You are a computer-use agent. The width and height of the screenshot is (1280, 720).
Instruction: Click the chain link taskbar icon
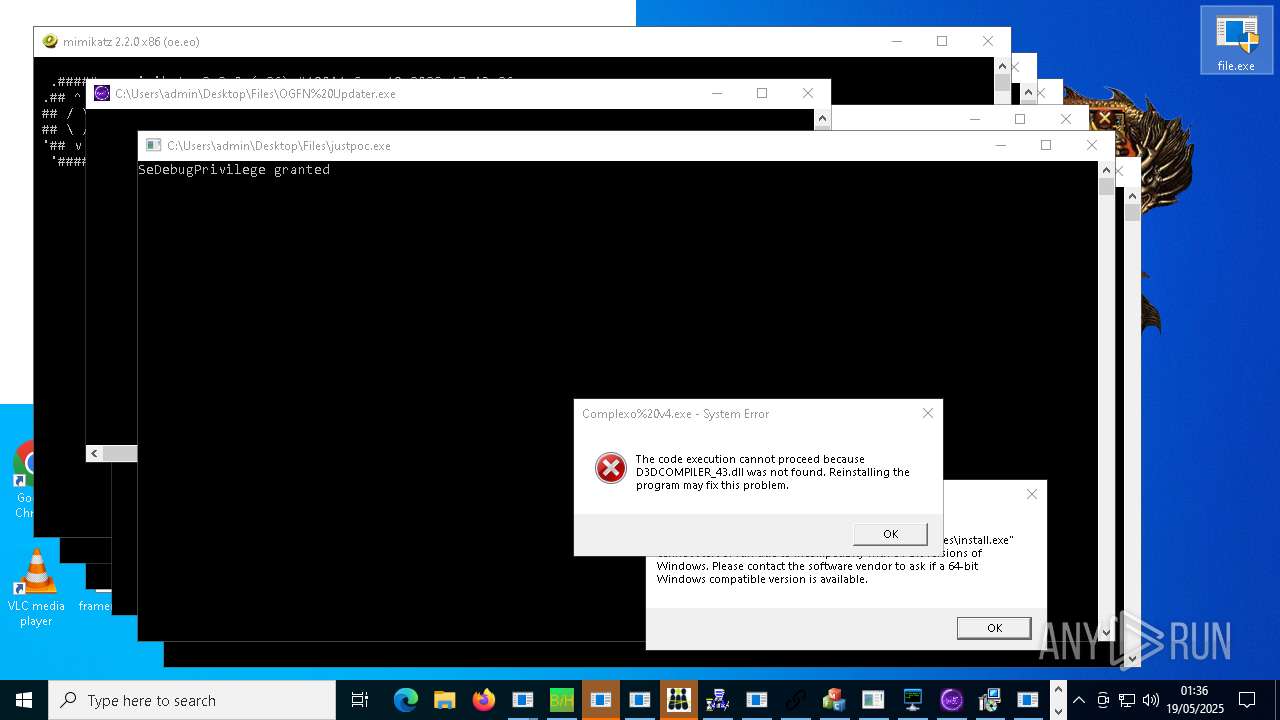[x=796, y=700]
